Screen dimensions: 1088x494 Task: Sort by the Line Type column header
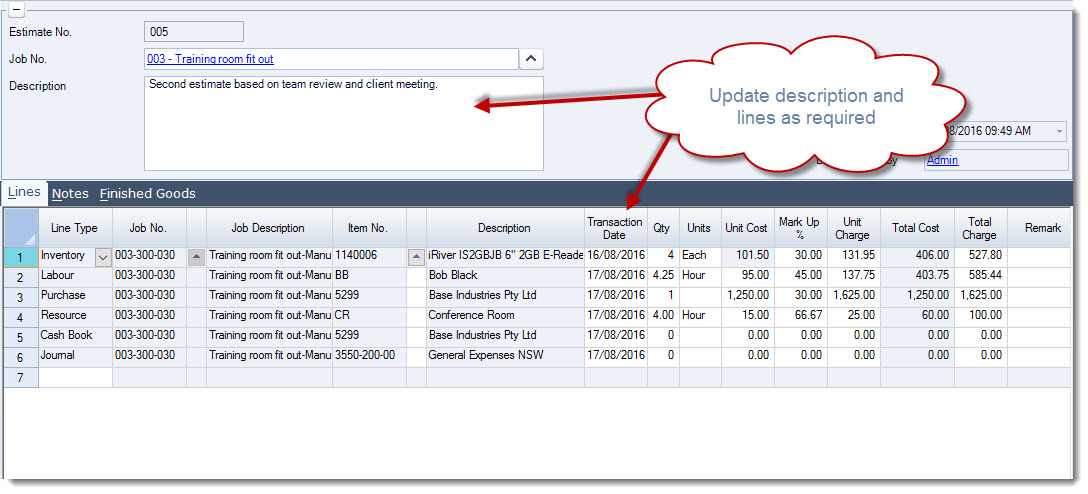point(75,228)
